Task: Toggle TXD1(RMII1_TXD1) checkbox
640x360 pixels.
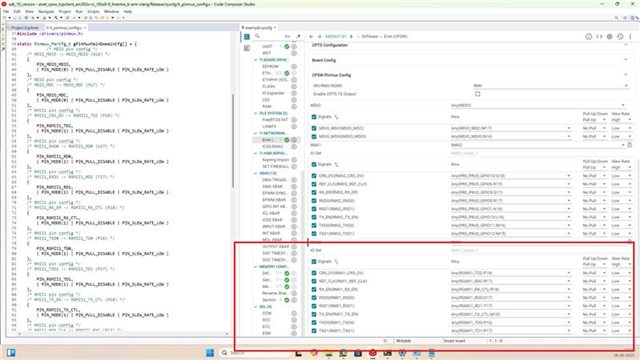Action: coord(314,331)
